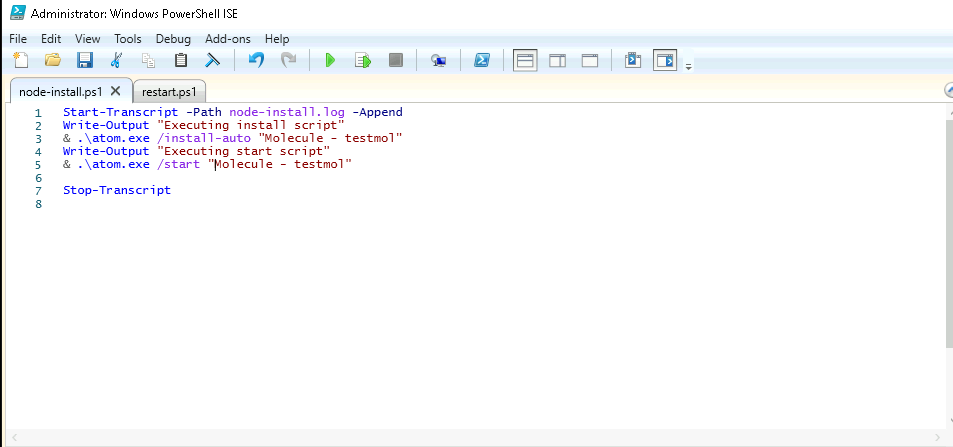The width and height of the screenshot is (953, 447).
Task: Click PowerShell ISE title bar icon
Action: [18, 13]
